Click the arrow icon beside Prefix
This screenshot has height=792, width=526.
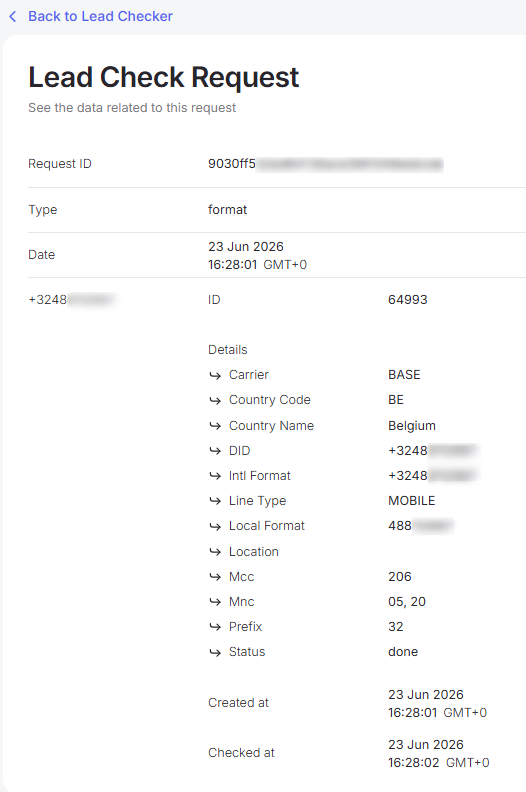coord(215,627)
